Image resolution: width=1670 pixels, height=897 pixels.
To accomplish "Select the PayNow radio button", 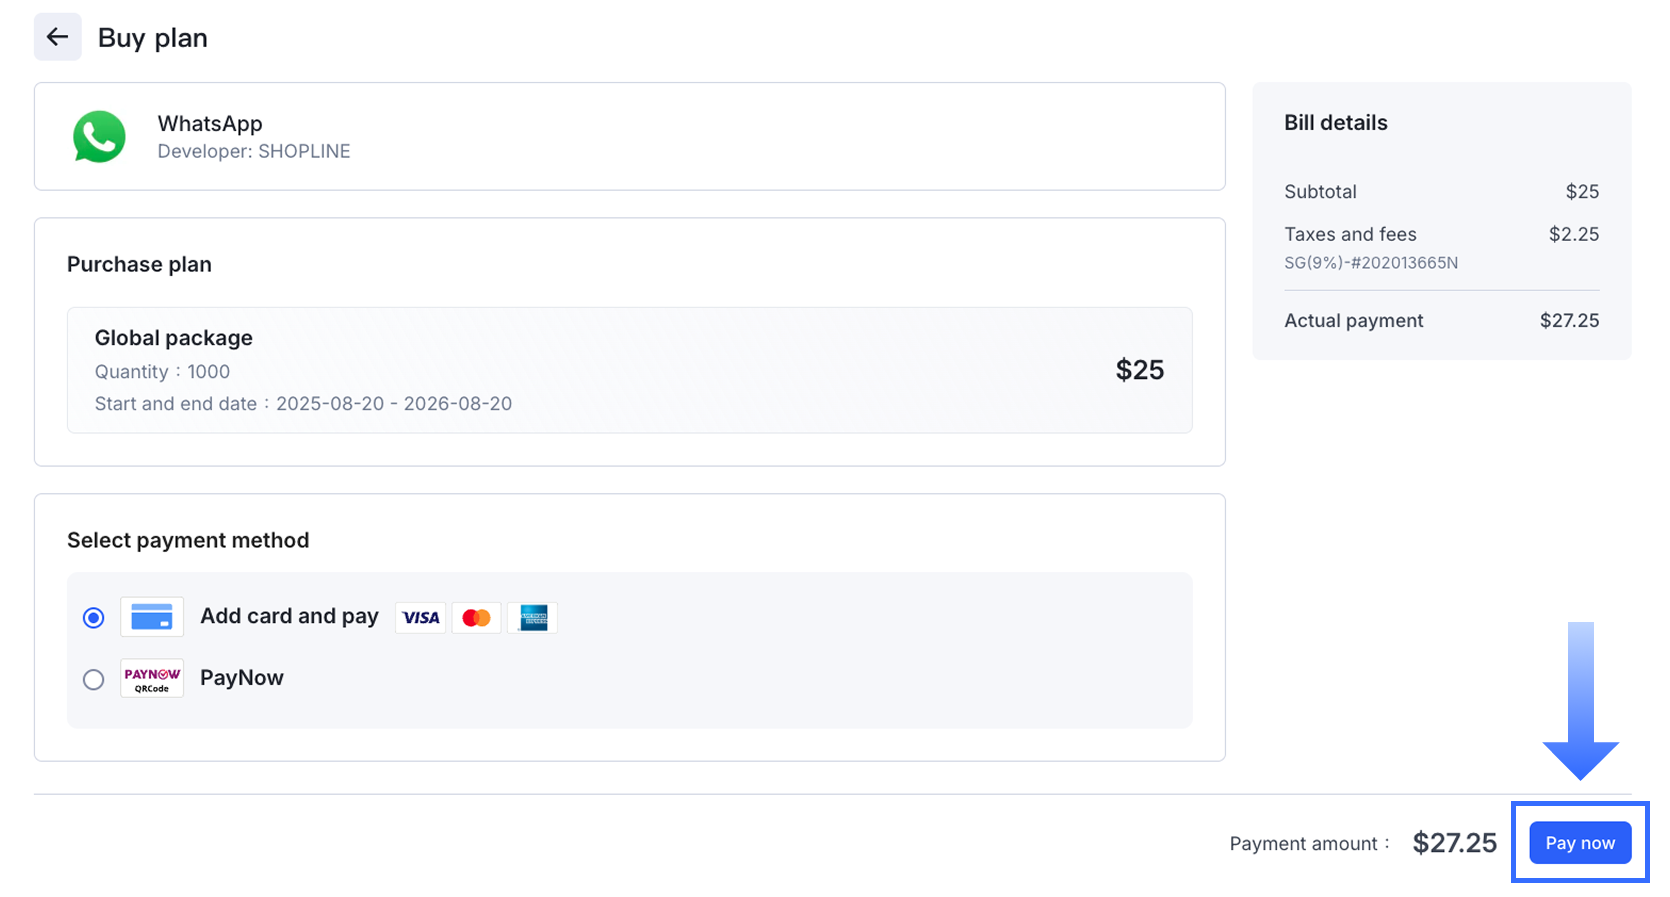I will 94,680.
